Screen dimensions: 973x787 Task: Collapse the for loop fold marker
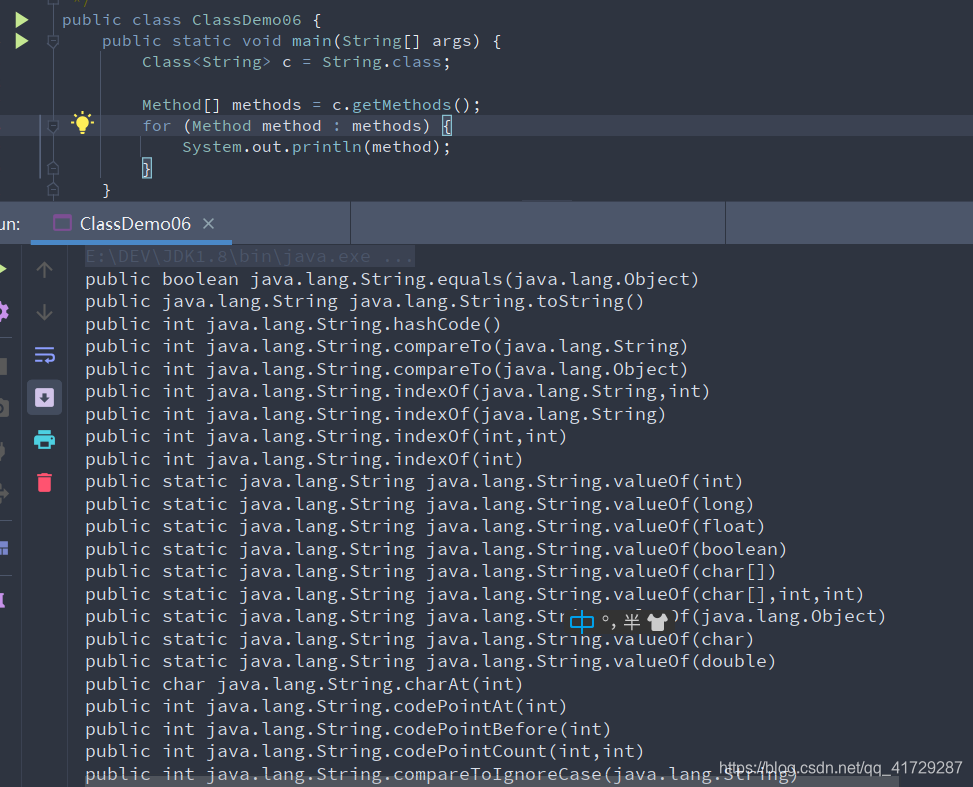point(53,126)
